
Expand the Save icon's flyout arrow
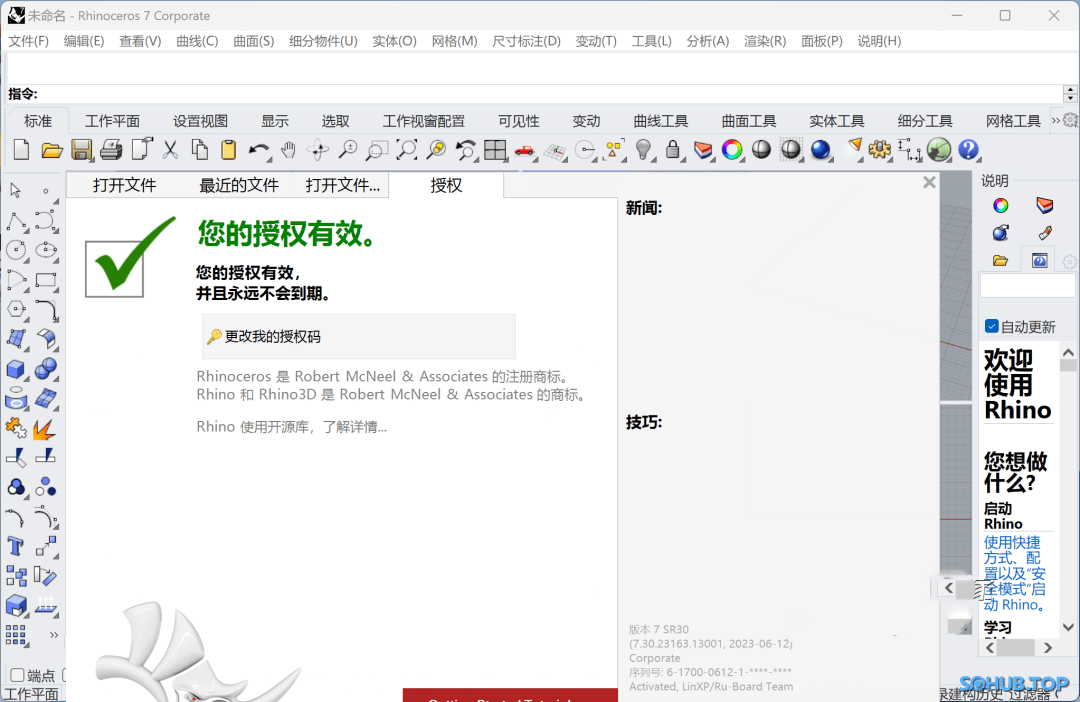tap(92, 159)
